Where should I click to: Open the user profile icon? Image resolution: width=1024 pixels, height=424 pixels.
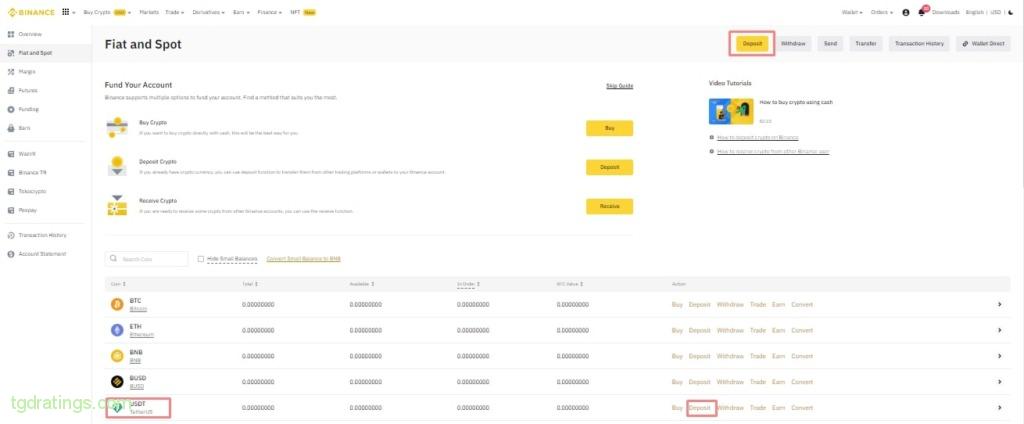[x=906, y=12]
